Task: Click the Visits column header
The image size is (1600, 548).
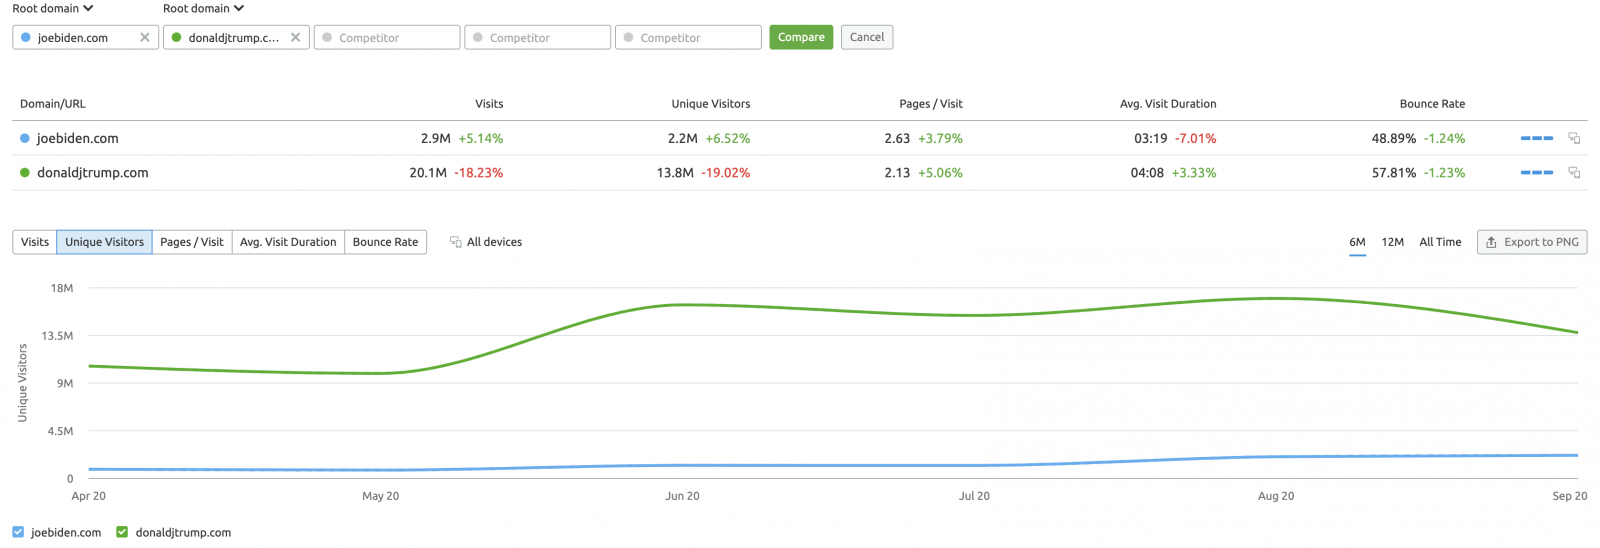Action: coord(489,104)
